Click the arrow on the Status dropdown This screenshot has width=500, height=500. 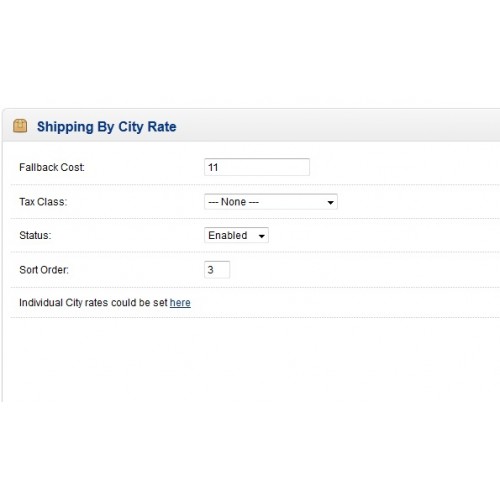tap(262, 236)
